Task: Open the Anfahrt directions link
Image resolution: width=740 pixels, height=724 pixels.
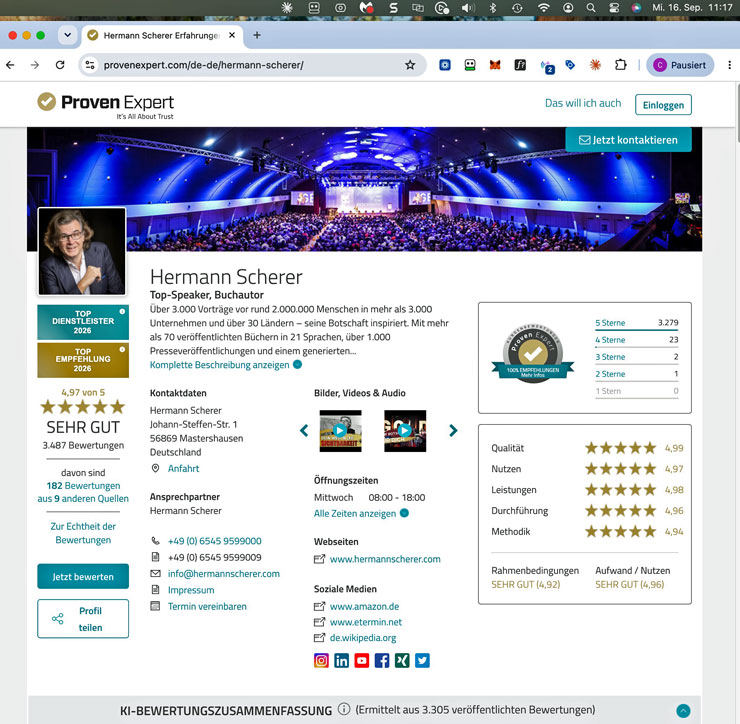Action: 183,468
